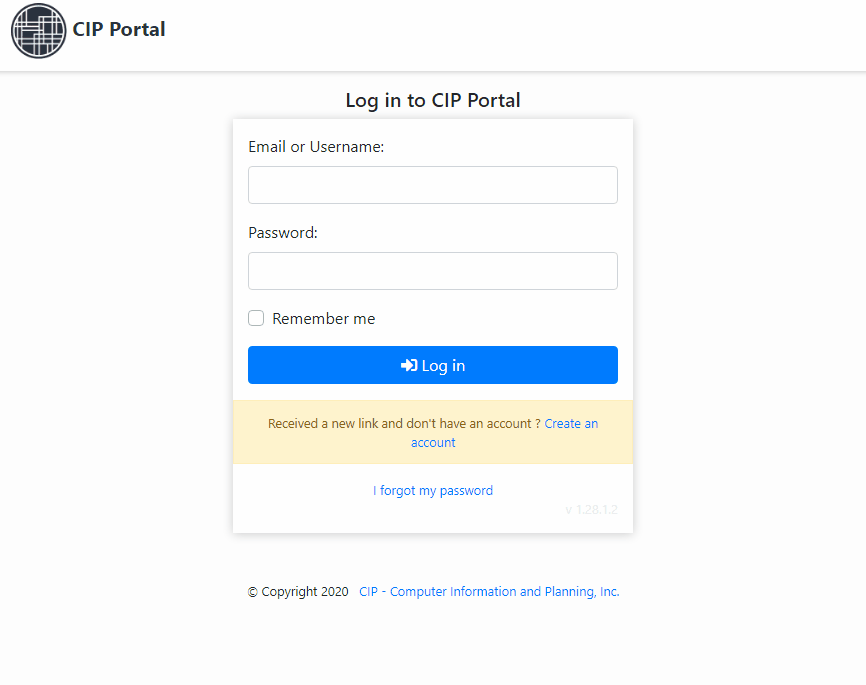
Task: Click the Received a new link notice text
Action: (x=404, y=424)
